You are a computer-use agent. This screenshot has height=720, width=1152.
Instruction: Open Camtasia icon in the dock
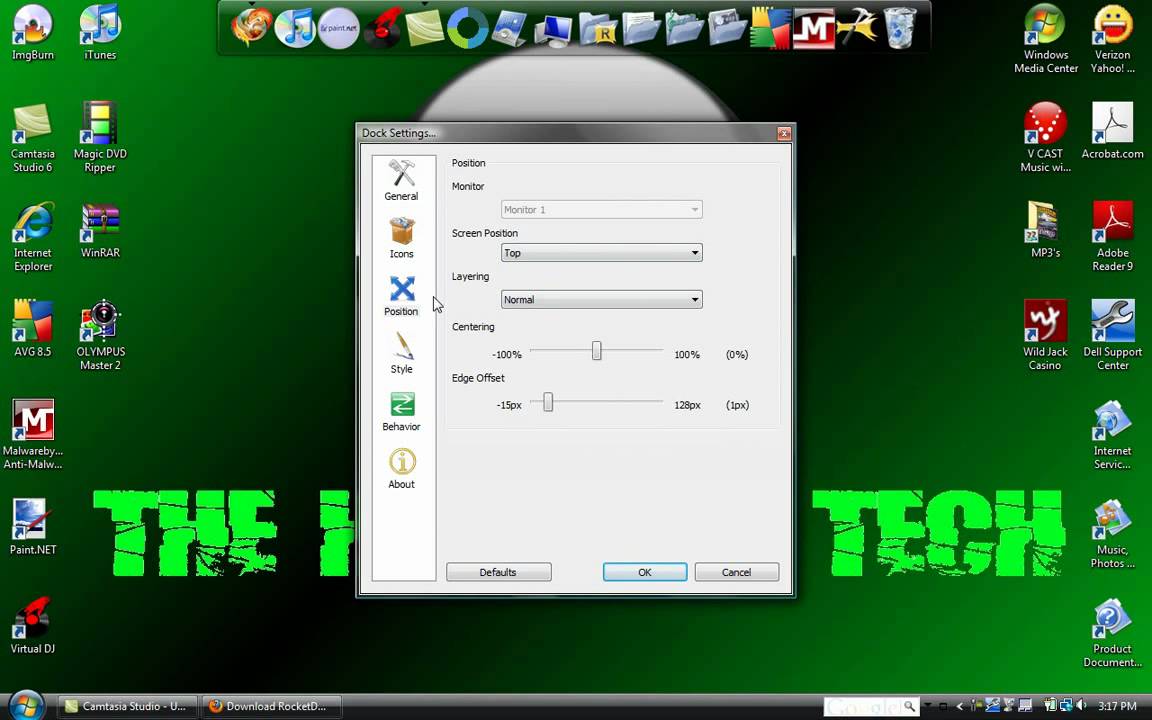425,27
